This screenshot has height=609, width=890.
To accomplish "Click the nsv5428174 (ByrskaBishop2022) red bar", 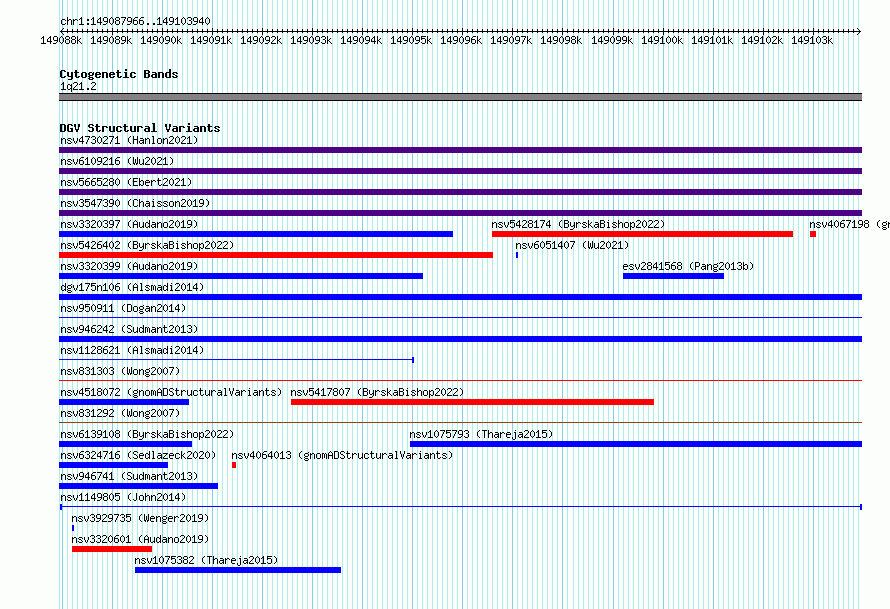I will tap(643, 234).
